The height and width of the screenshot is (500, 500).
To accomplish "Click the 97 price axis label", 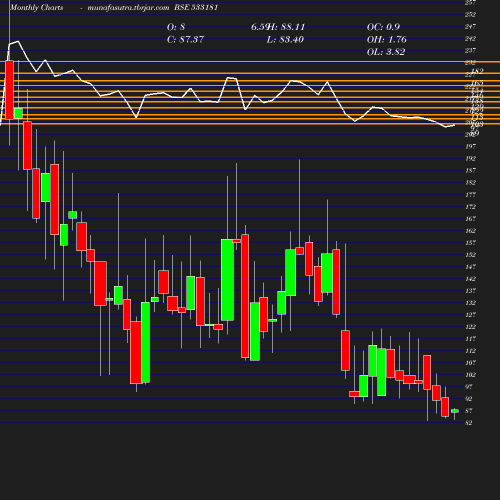I will coord(469,387).
